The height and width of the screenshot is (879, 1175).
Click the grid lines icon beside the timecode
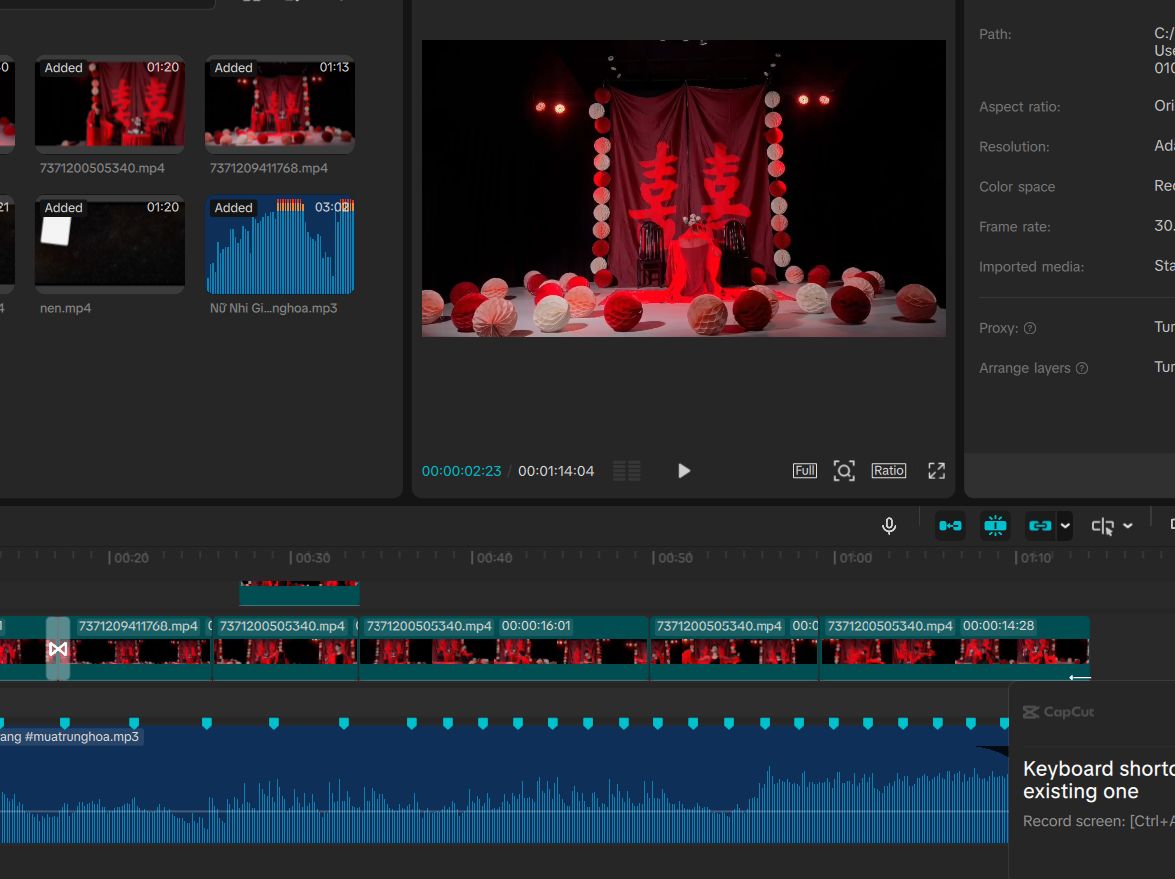(626, 471)
